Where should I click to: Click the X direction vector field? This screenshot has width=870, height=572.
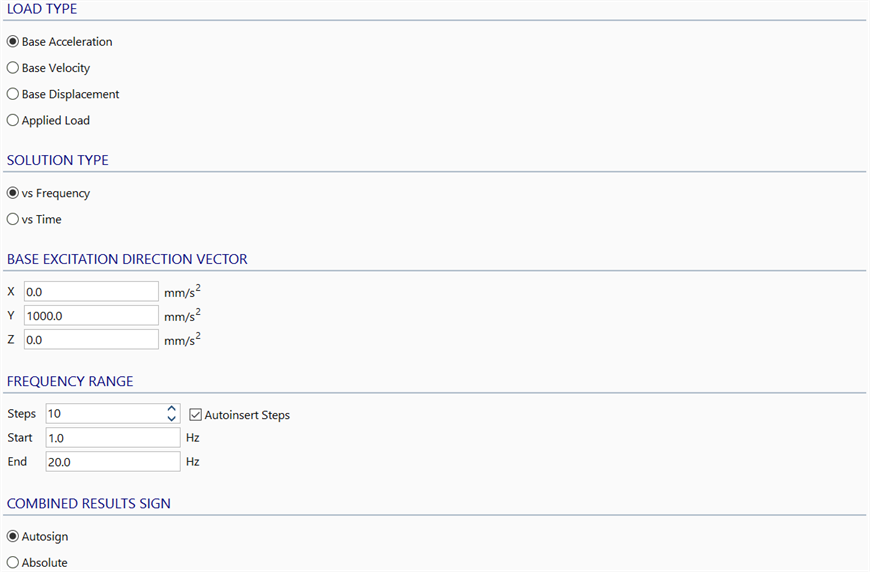click(91, 292)
